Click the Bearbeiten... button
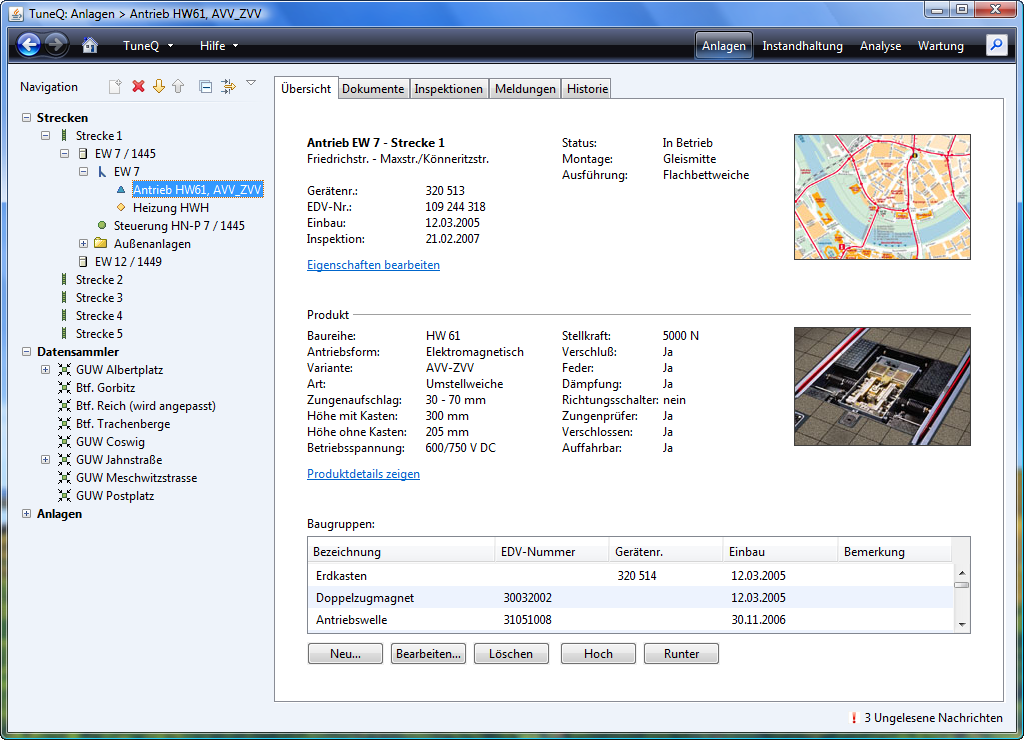 [428, 654]
